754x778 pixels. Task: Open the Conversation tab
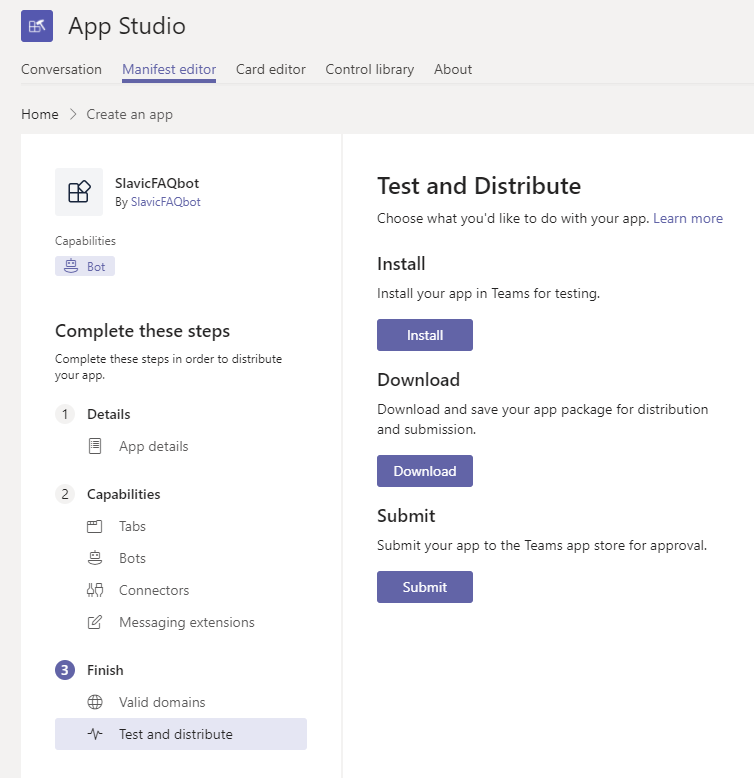coord(62,69)
